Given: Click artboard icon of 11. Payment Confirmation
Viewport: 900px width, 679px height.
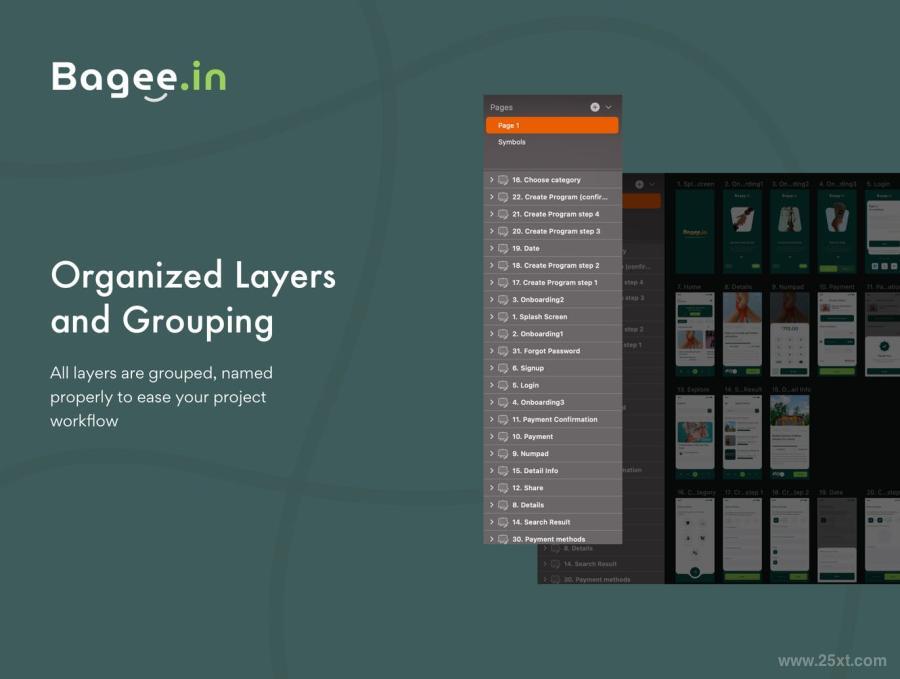Looking at the screenshot, I should [503, 420].
